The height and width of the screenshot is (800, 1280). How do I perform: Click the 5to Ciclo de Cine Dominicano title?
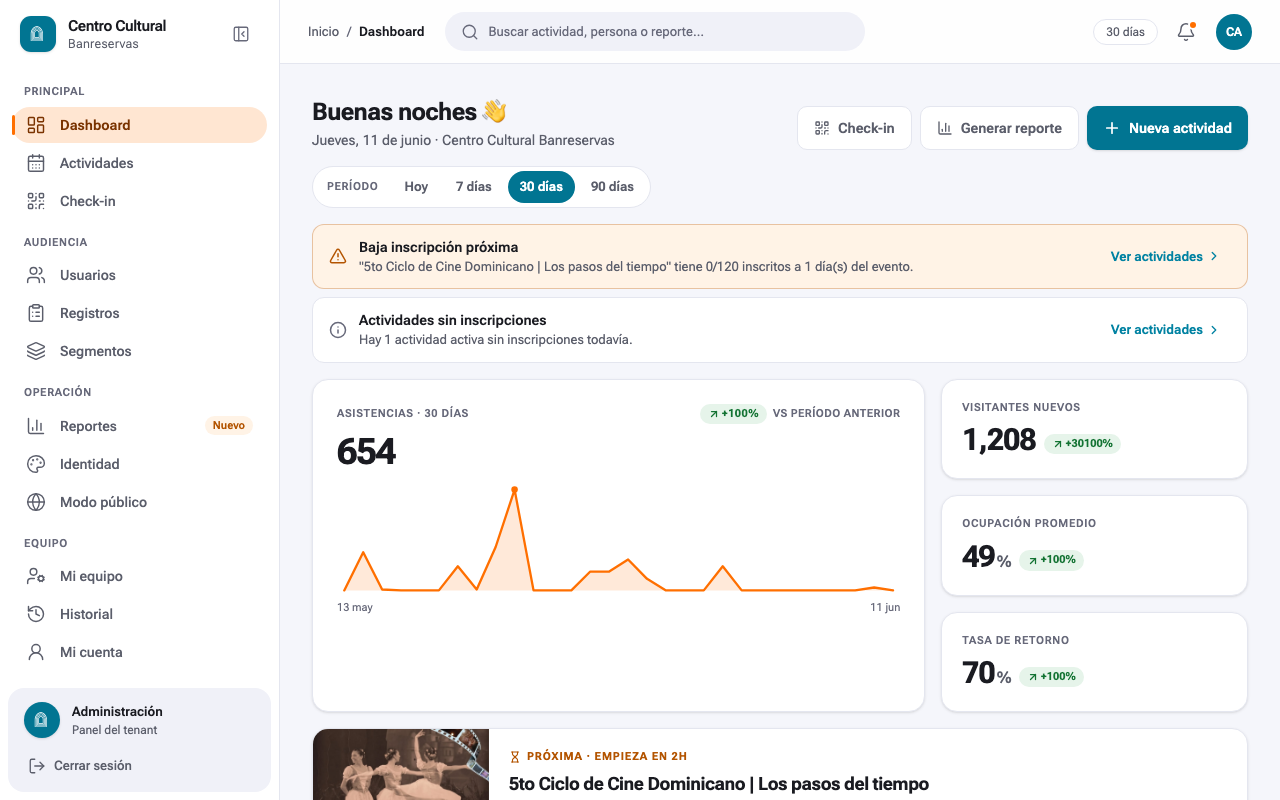(719, 784)
